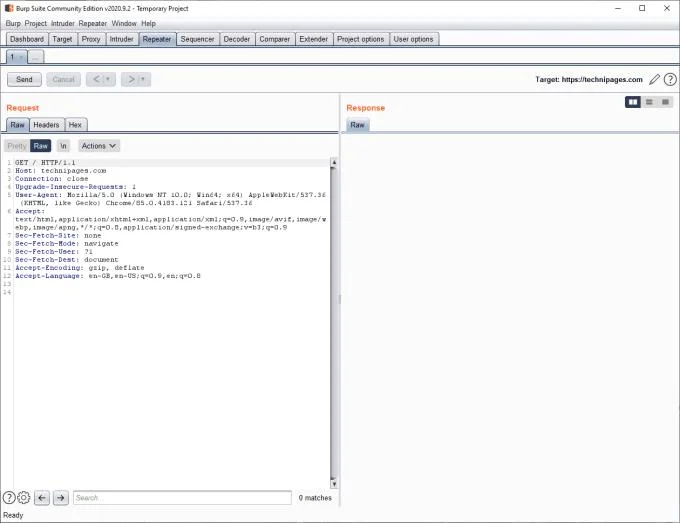The height and width of the screenshot is (523, 680).
Task: Go back in request history
Action: pyautogui.click(x=96, y=79)
